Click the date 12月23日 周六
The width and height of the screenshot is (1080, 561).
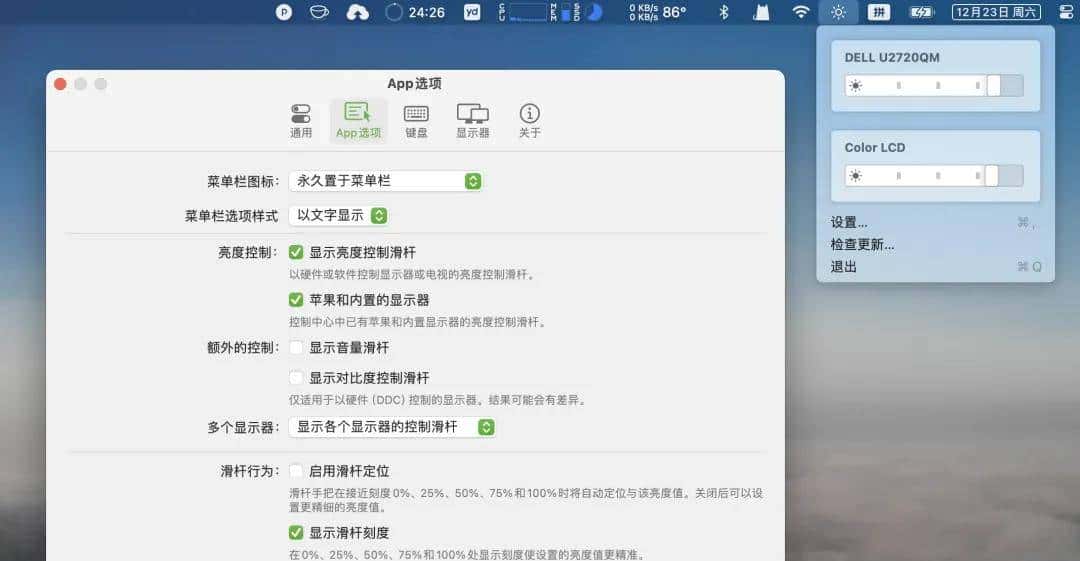[x=996, y=12]
